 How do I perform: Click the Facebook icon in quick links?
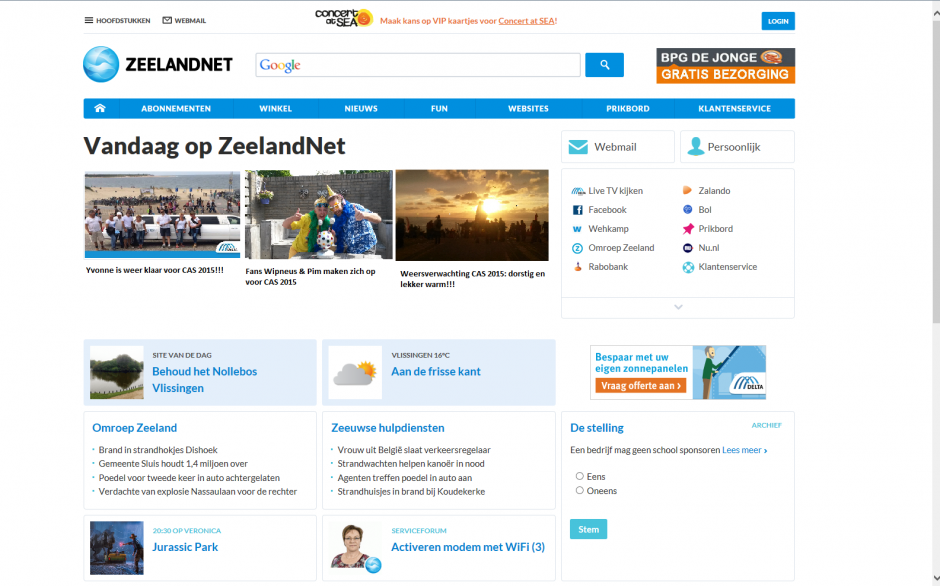(x=577, y=210)
